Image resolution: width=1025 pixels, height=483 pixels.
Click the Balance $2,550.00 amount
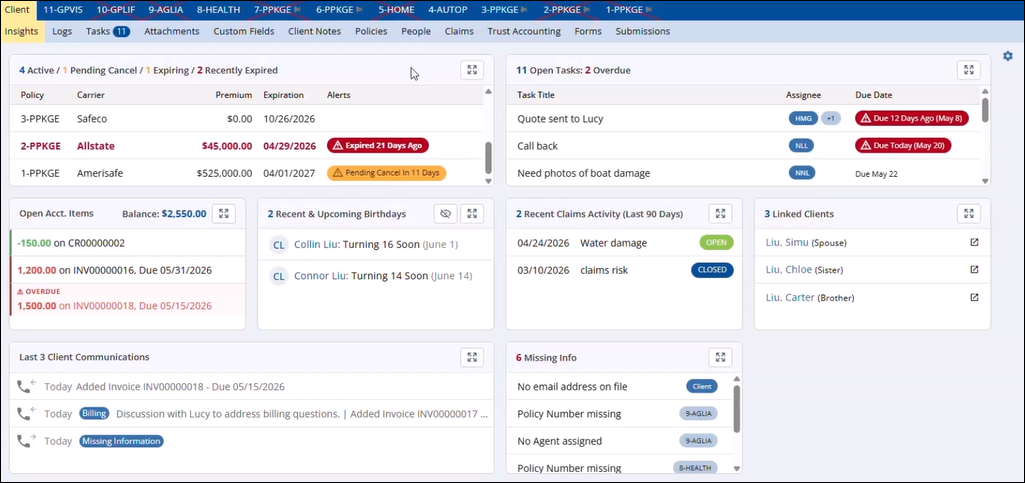click(x=184, y=214)
